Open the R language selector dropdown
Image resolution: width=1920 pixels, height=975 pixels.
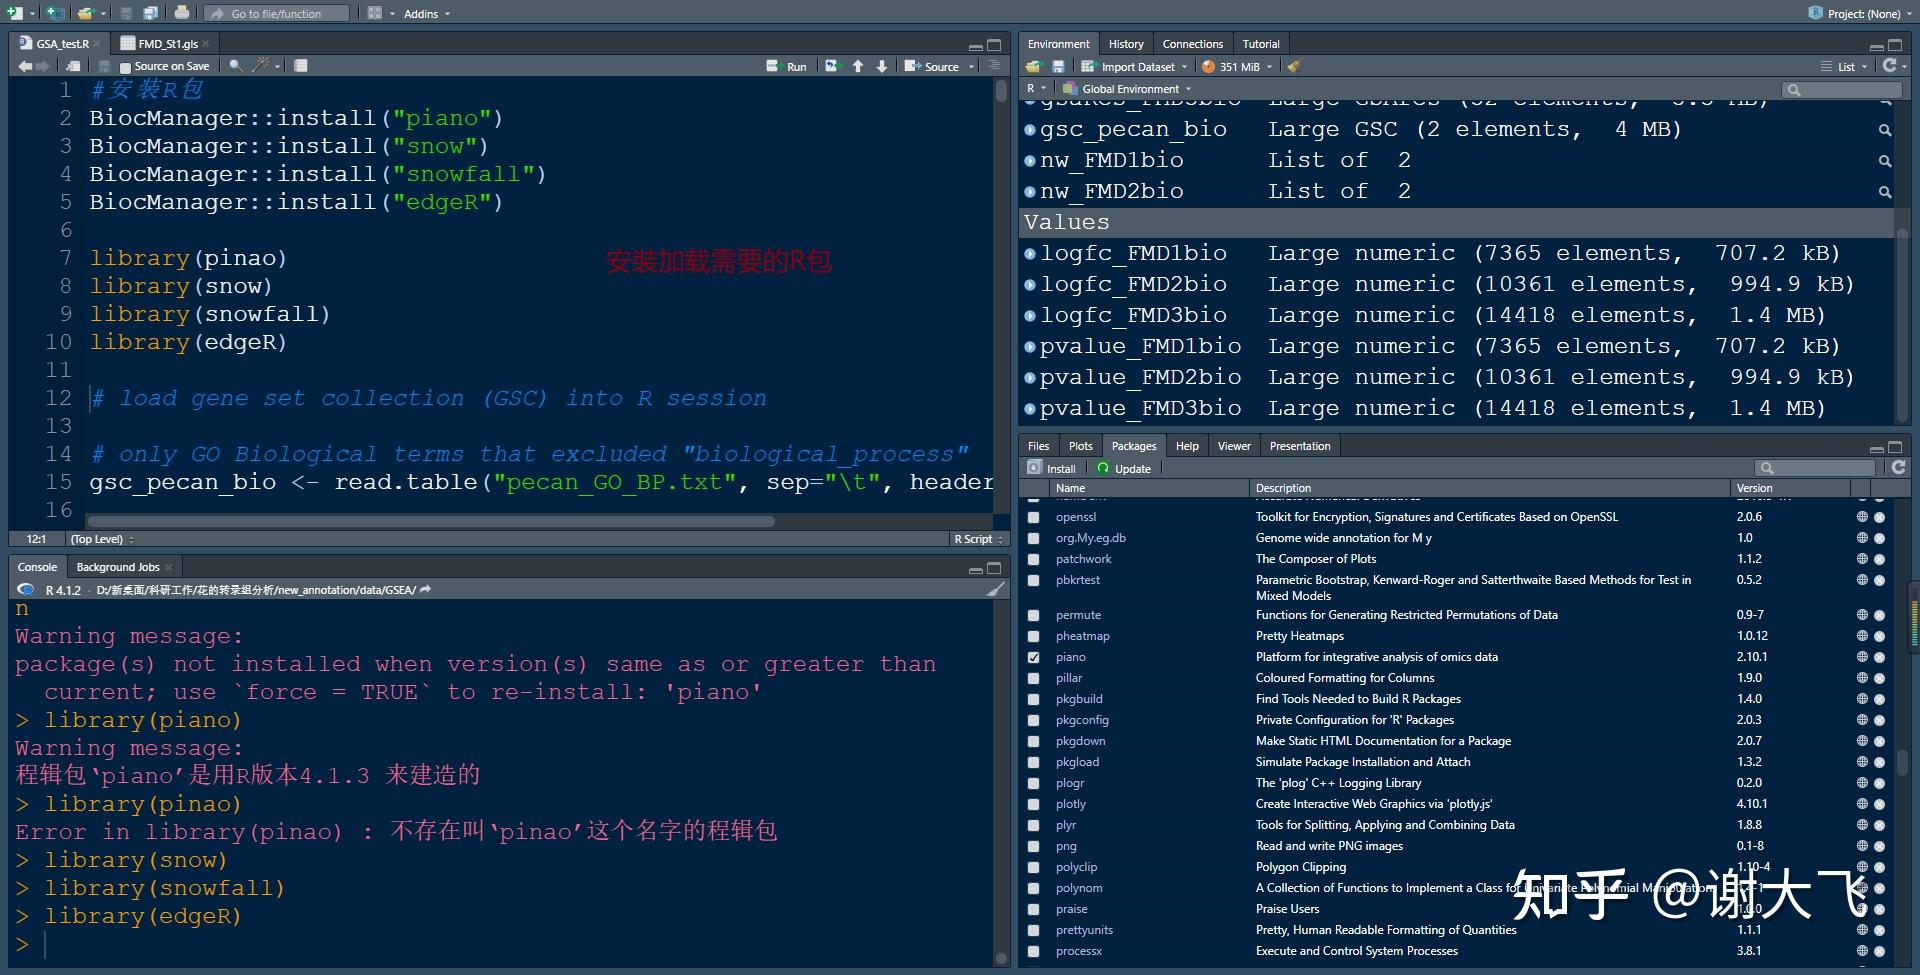[x=1036, y=88]
